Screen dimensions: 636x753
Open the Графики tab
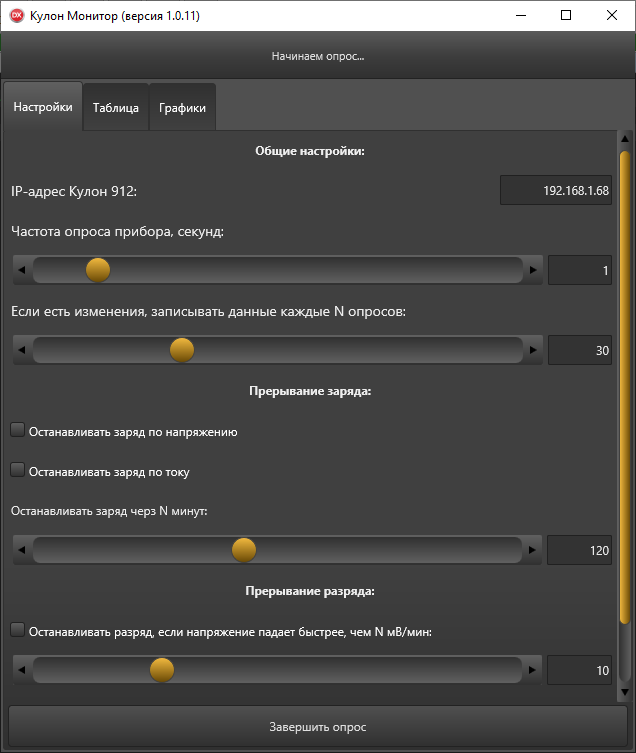click(182, 108)
